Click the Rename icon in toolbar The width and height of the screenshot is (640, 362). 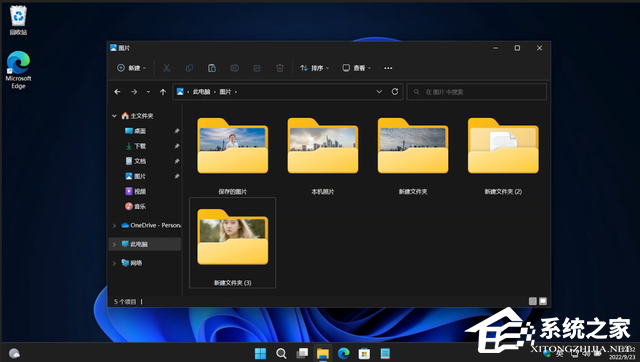[x=234, y=68]
